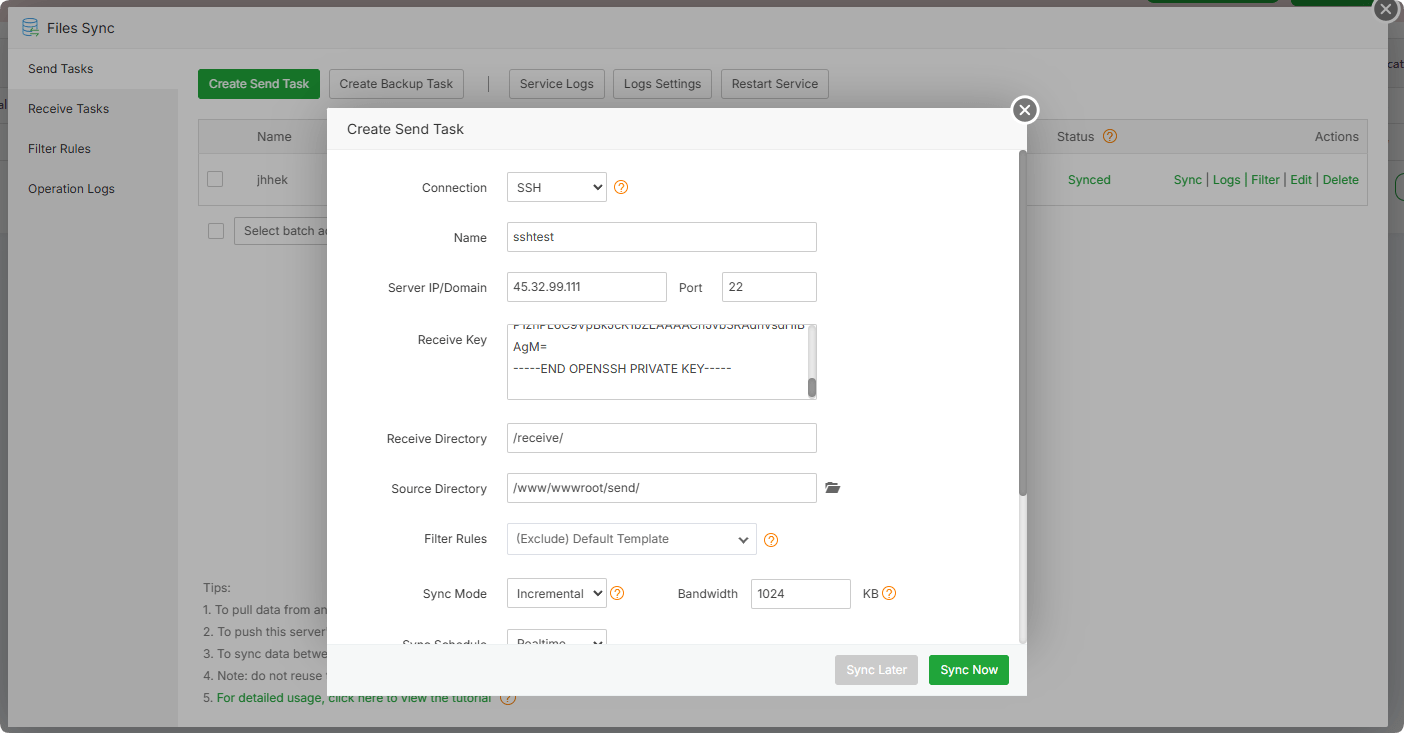Open the Connection help question icon

tap(621, 187)
